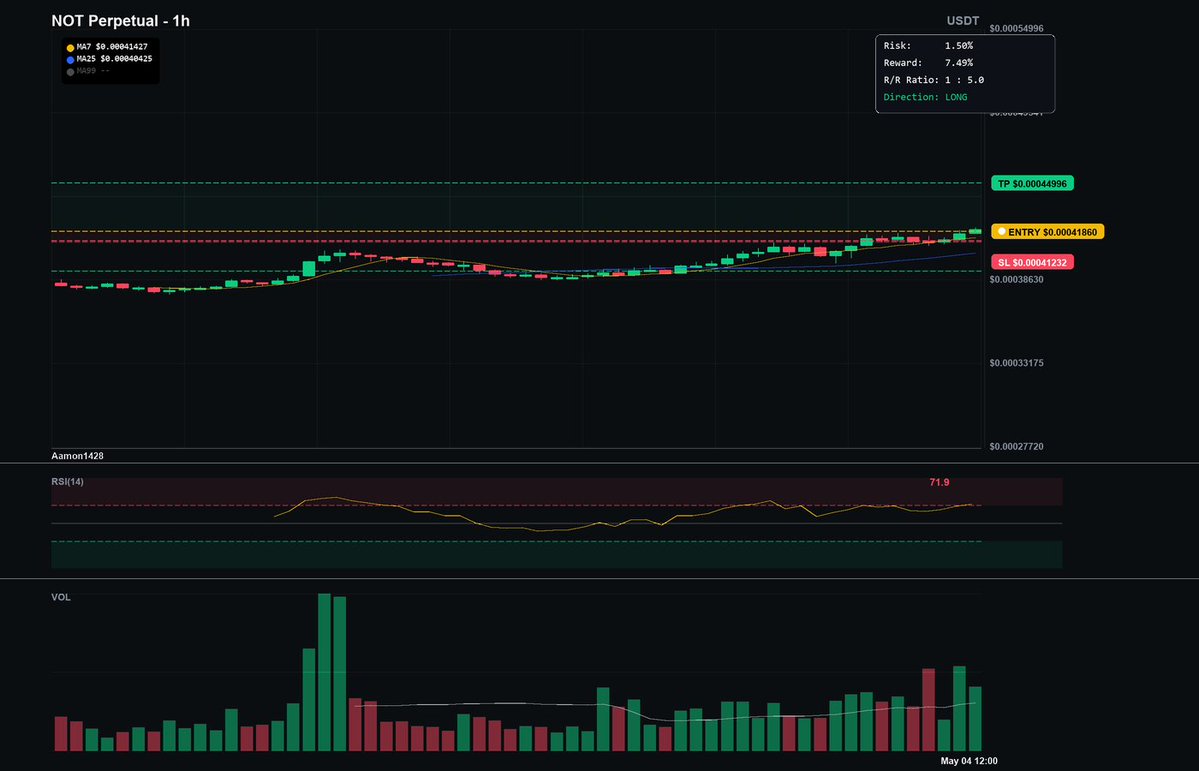Click the tallest green volume bar
The image size is (1199, 771).
point(324,672)
